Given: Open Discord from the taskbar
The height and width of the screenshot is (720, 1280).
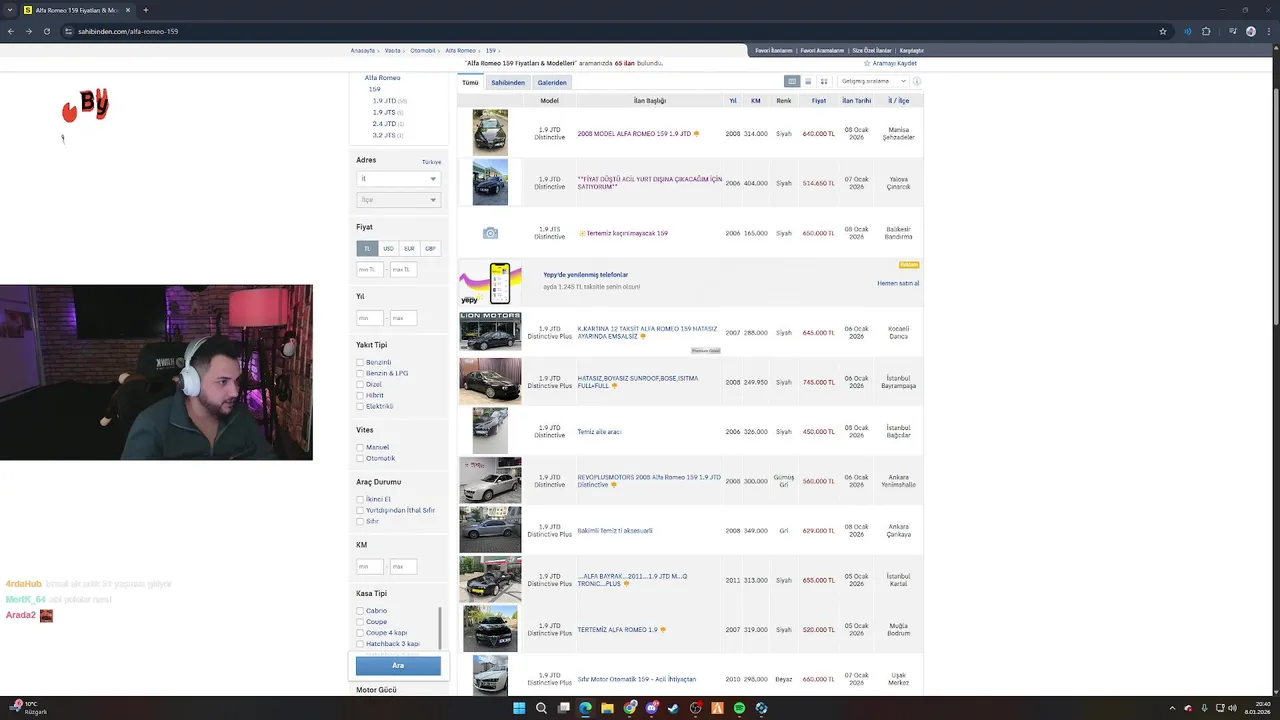Looking at the screenshot, I should (x=651, y=708).
